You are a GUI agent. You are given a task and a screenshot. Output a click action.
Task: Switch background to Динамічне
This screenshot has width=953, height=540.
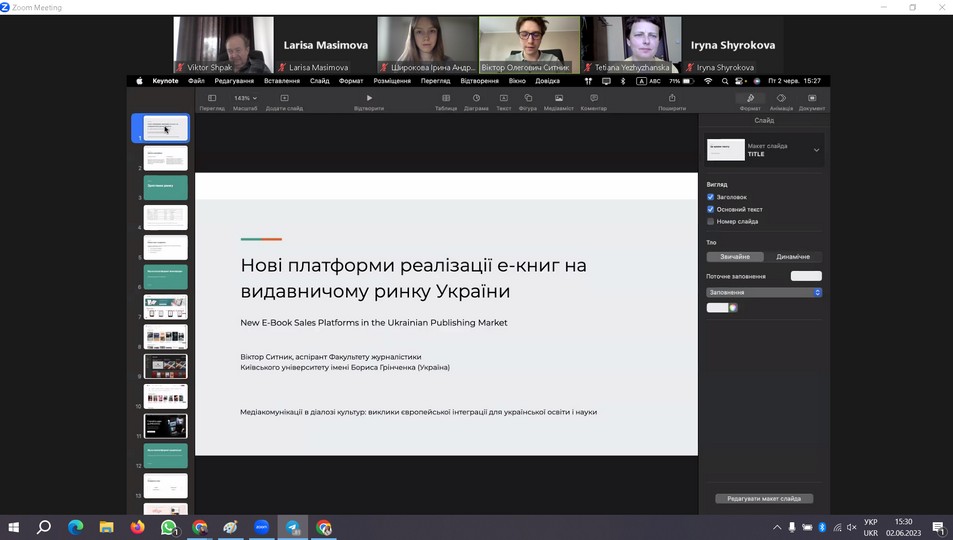click(793, 257)
